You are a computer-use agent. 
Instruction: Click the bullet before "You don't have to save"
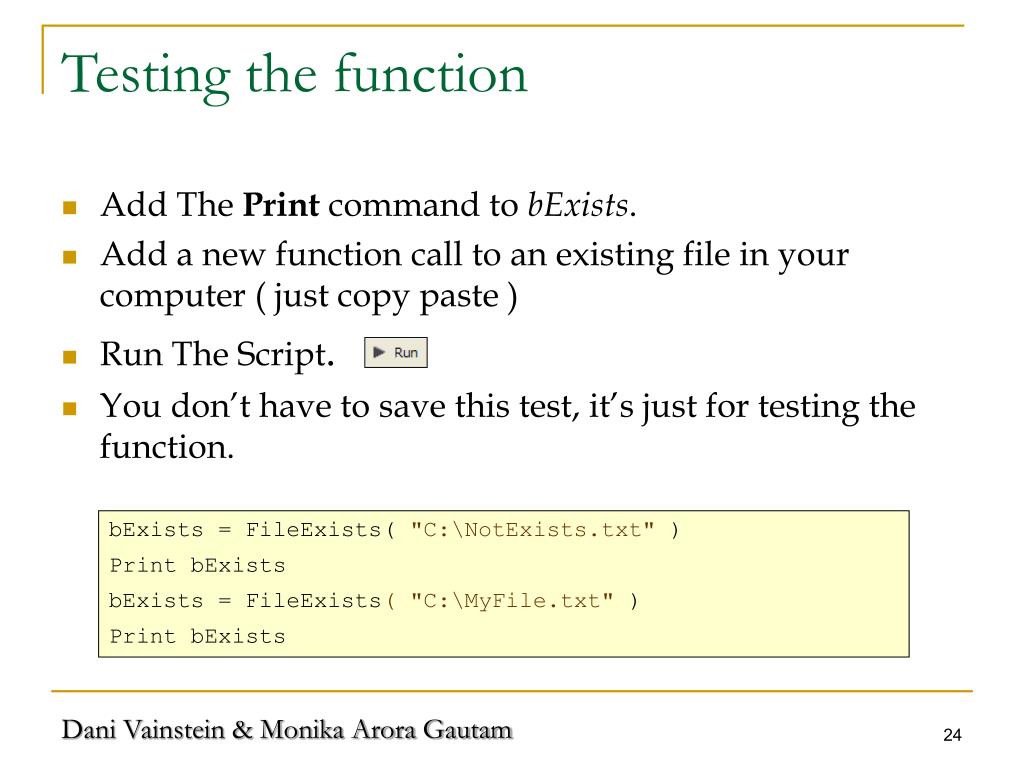point(69,410)
